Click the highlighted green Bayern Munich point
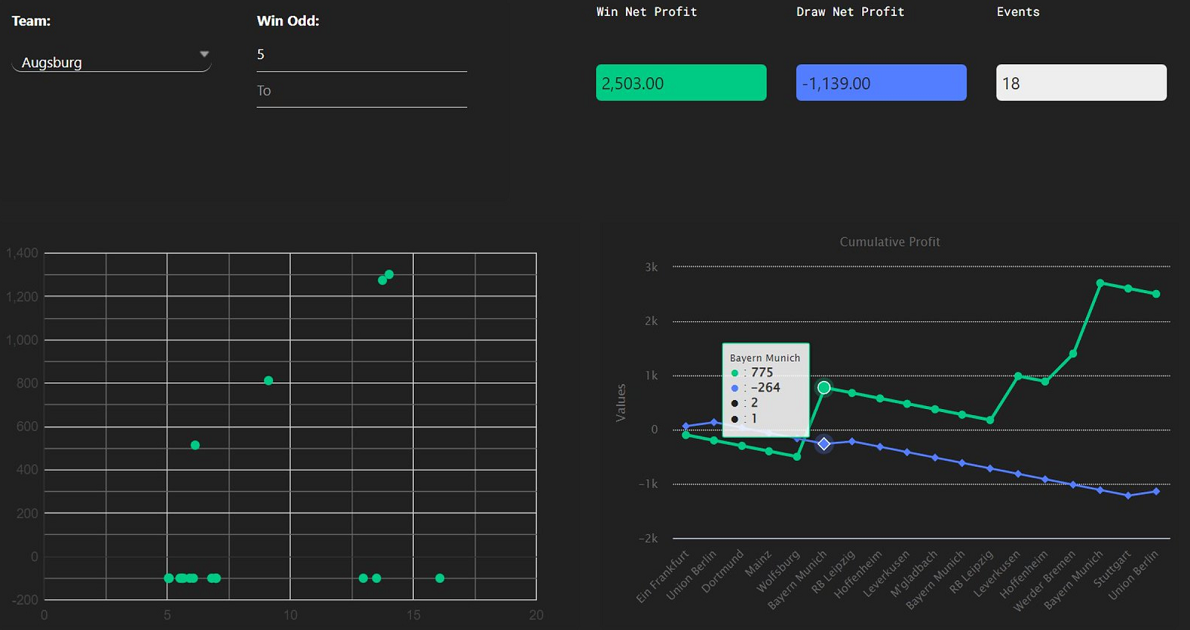 (824, 388)
